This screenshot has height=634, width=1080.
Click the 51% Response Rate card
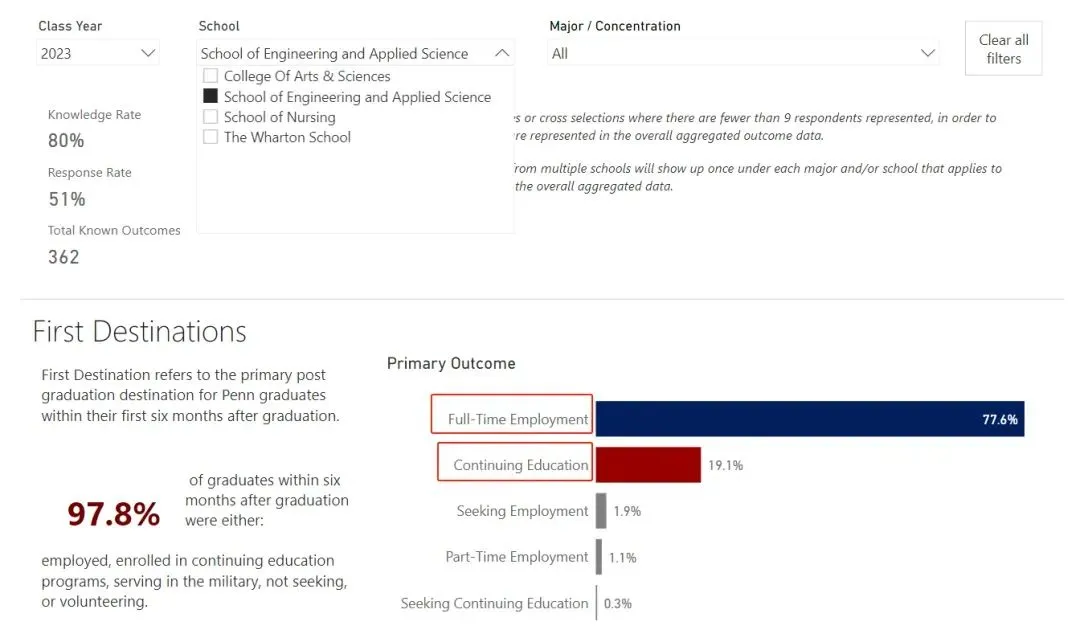point(66,199)
